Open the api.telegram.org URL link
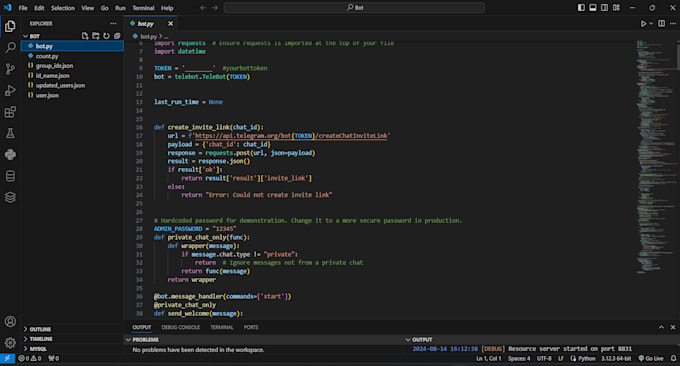 (x=291, y=136)
